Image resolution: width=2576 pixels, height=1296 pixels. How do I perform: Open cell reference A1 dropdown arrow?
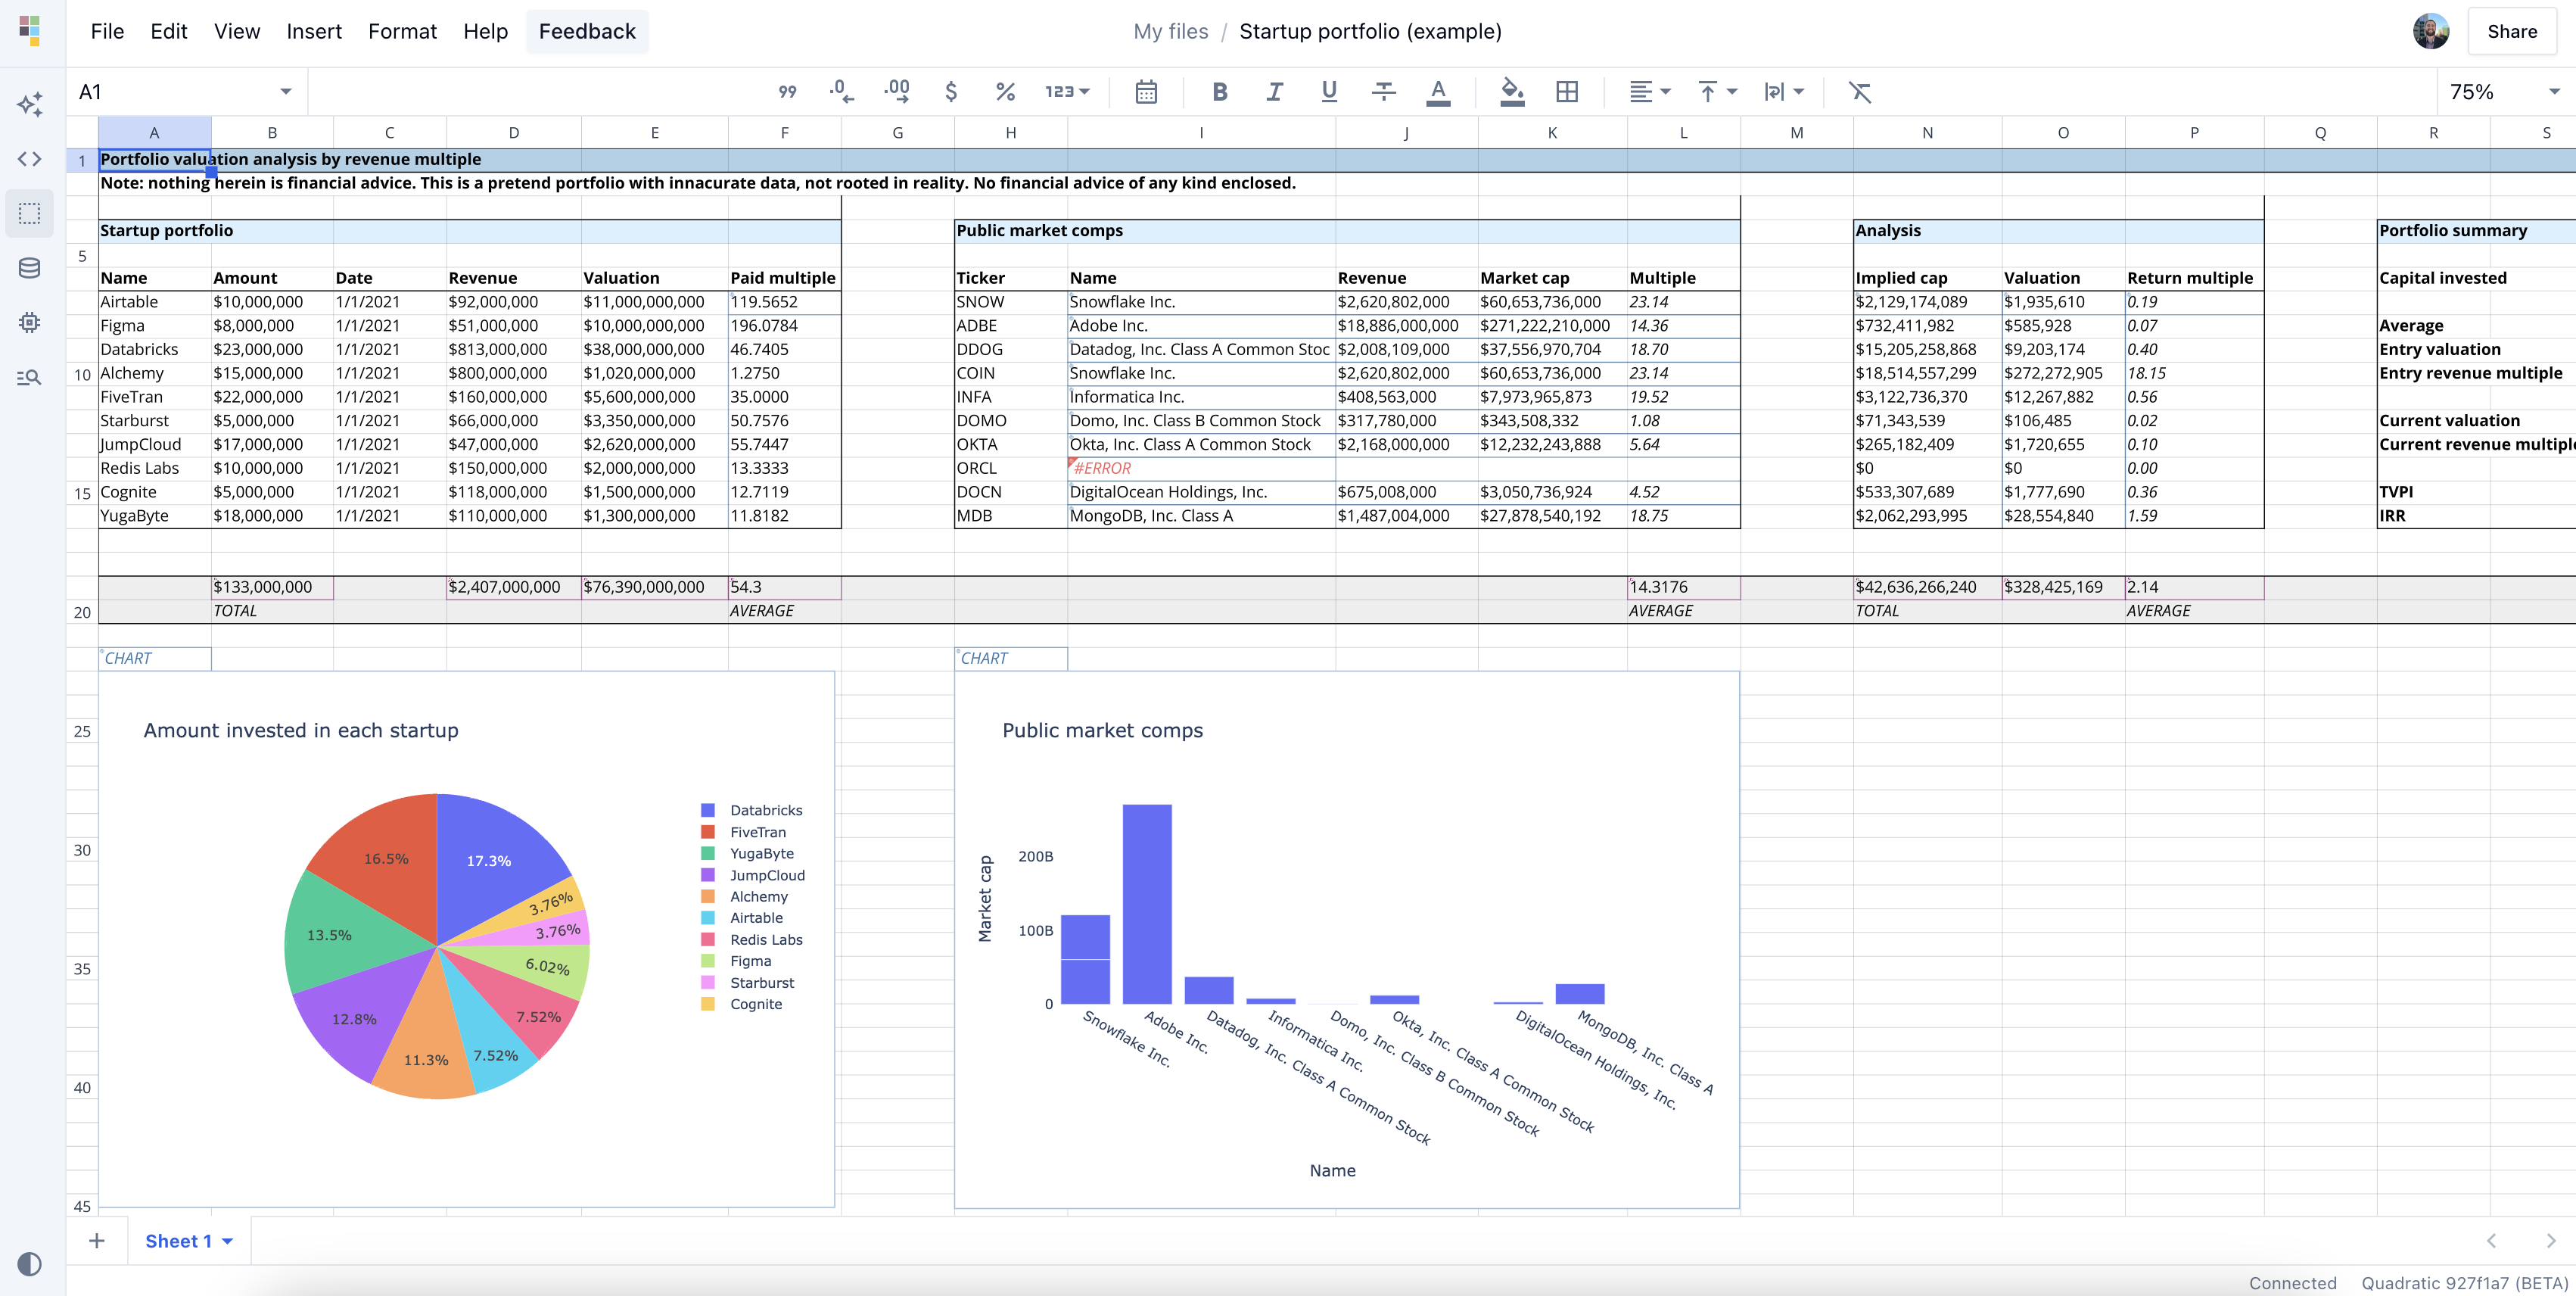point(285,92)
